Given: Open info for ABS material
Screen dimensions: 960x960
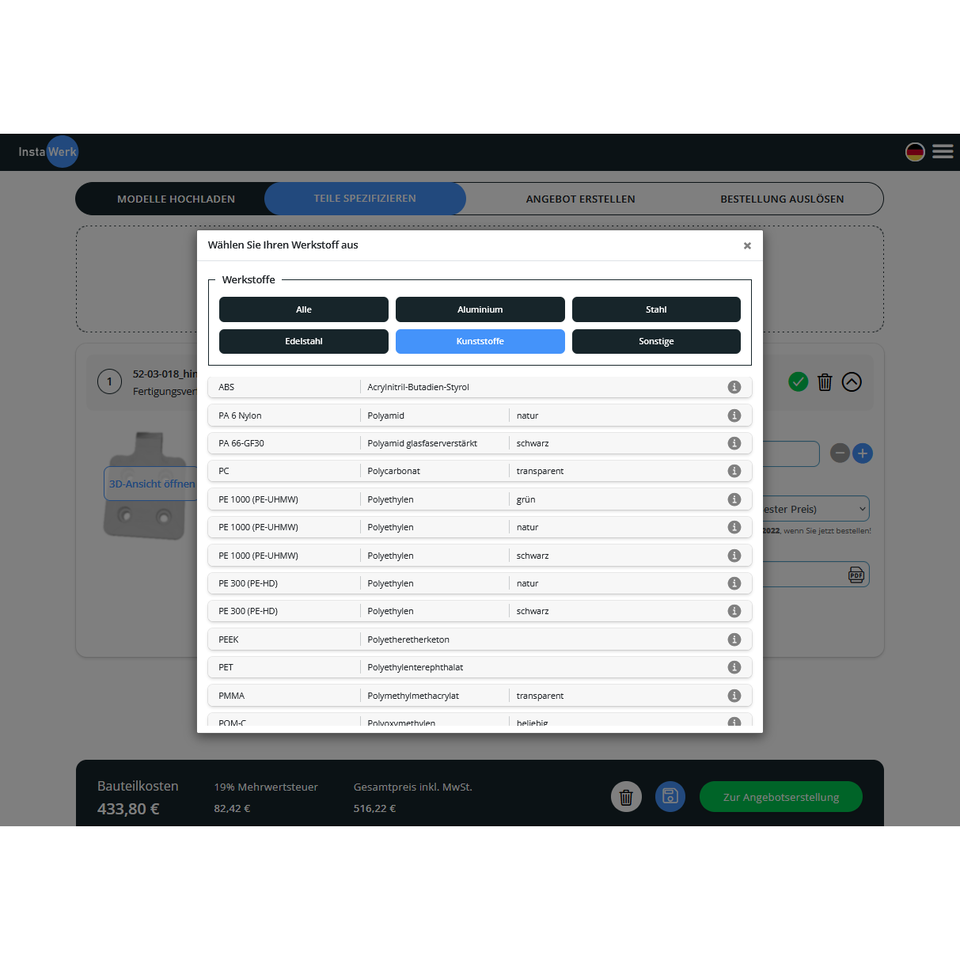Looking at the screenshot, I should tap(734, 387).
